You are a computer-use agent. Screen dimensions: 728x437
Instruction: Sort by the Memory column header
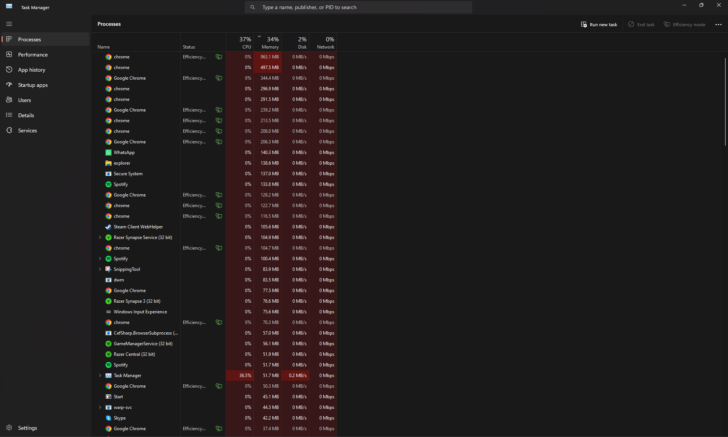[x=271, y=43]
